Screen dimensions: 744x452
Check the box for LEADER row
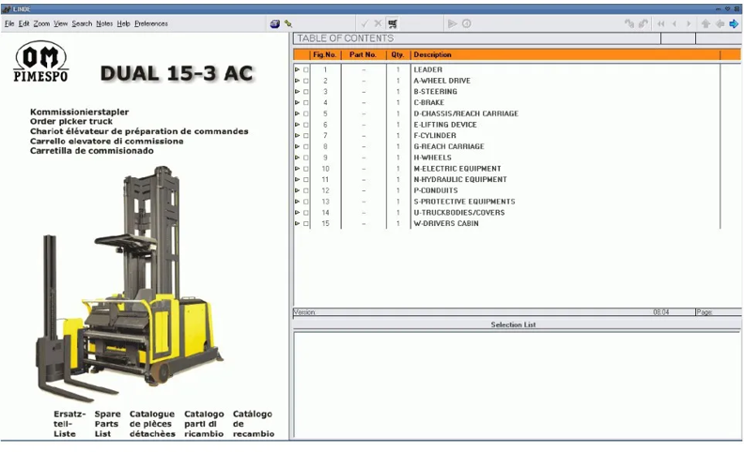click(x=306, y=70)
